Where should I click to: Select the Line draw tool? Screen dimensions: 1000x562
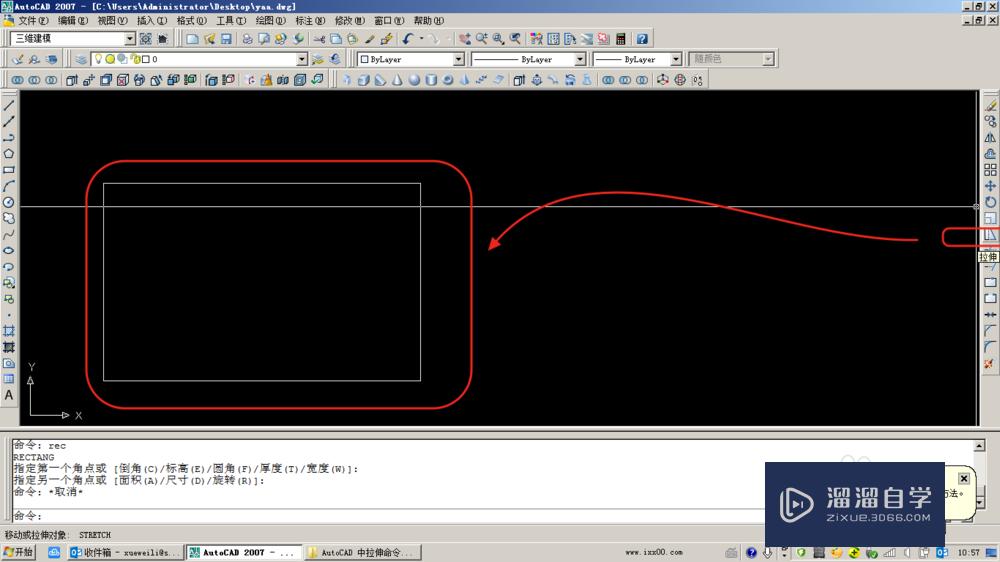[x=9, y=105]
